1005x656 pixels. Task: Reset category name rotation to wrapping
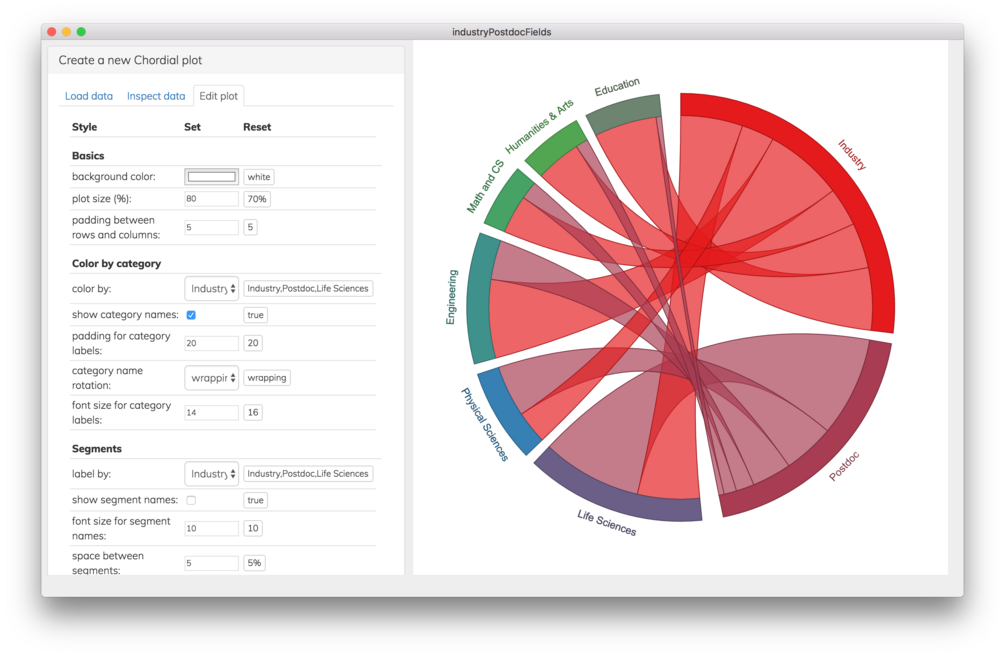pos(267,378)
